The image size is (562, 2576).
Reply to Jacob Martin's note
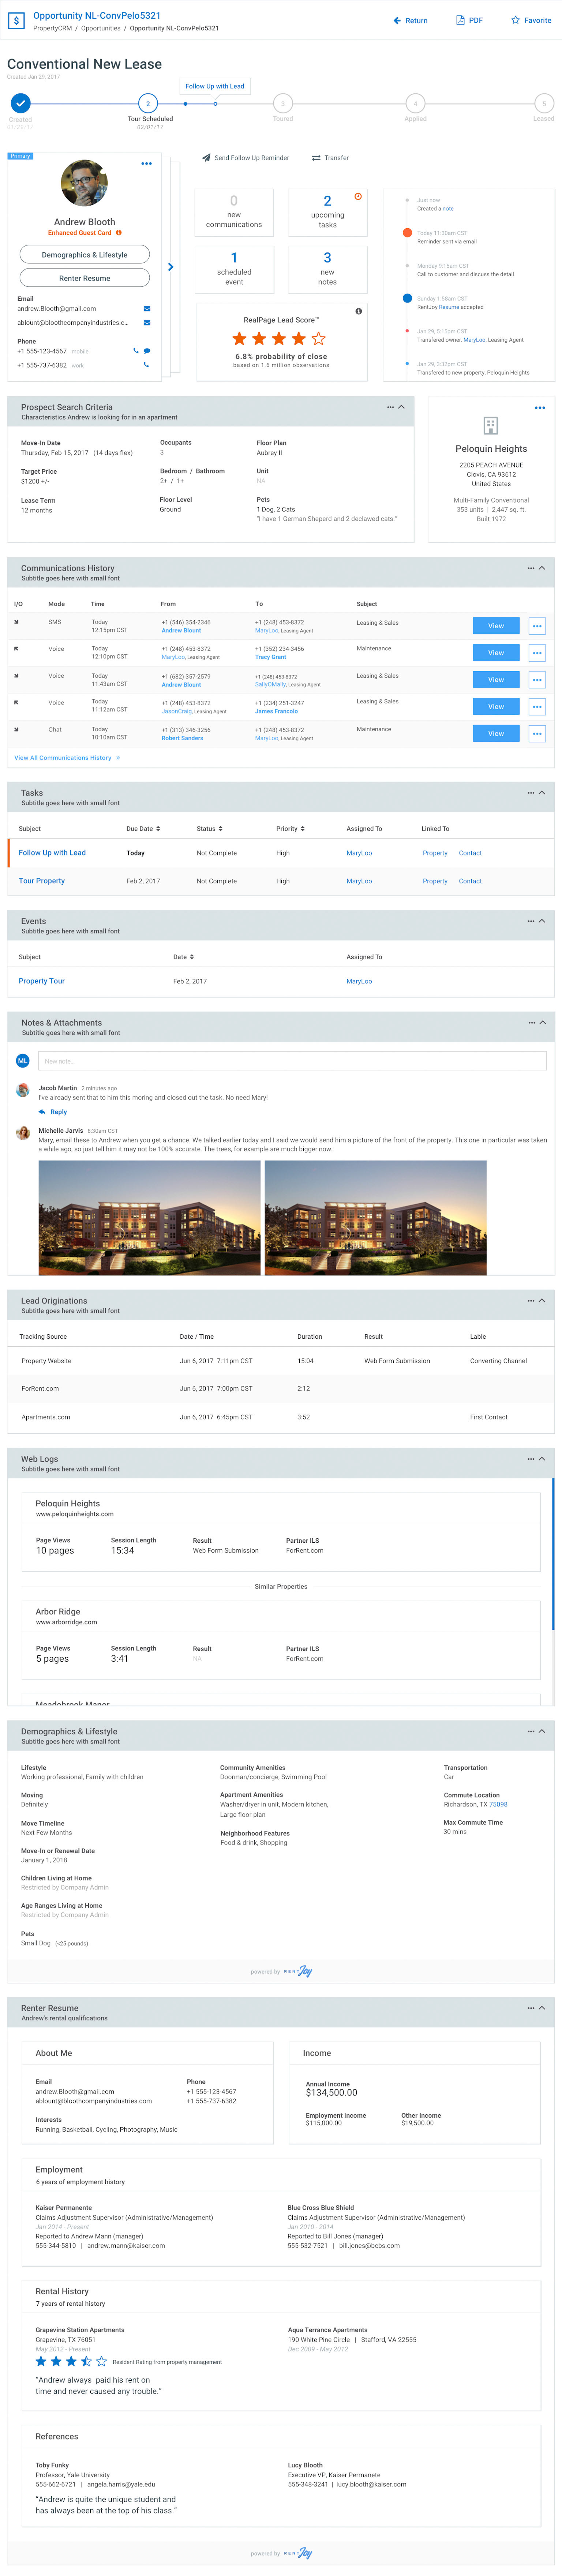[x=53, y=1112]
